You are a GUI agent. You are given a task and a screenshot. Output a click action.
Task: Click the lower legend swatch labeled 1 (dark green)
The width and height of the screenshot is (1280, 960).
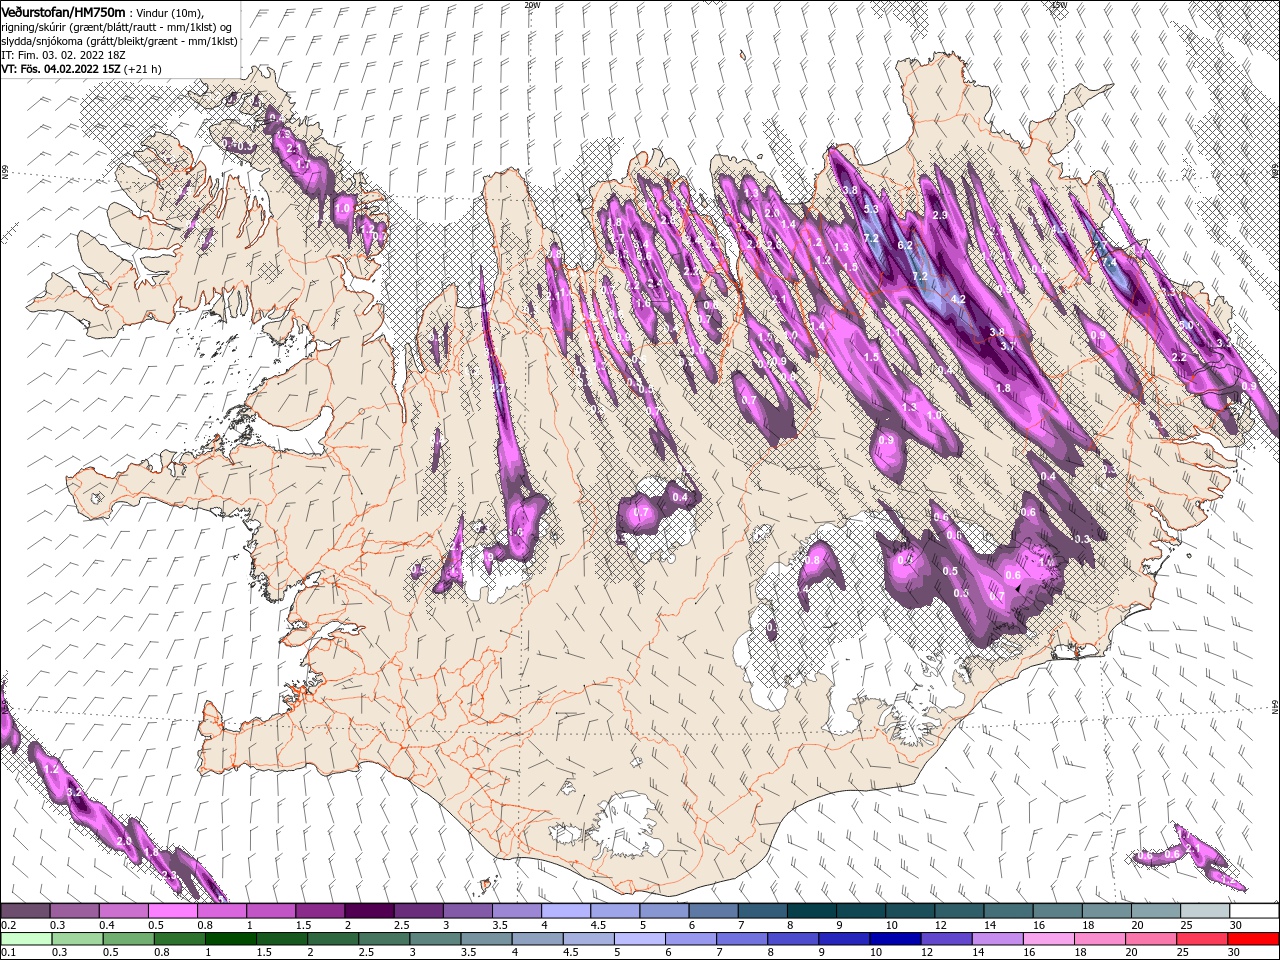point(230,939)
